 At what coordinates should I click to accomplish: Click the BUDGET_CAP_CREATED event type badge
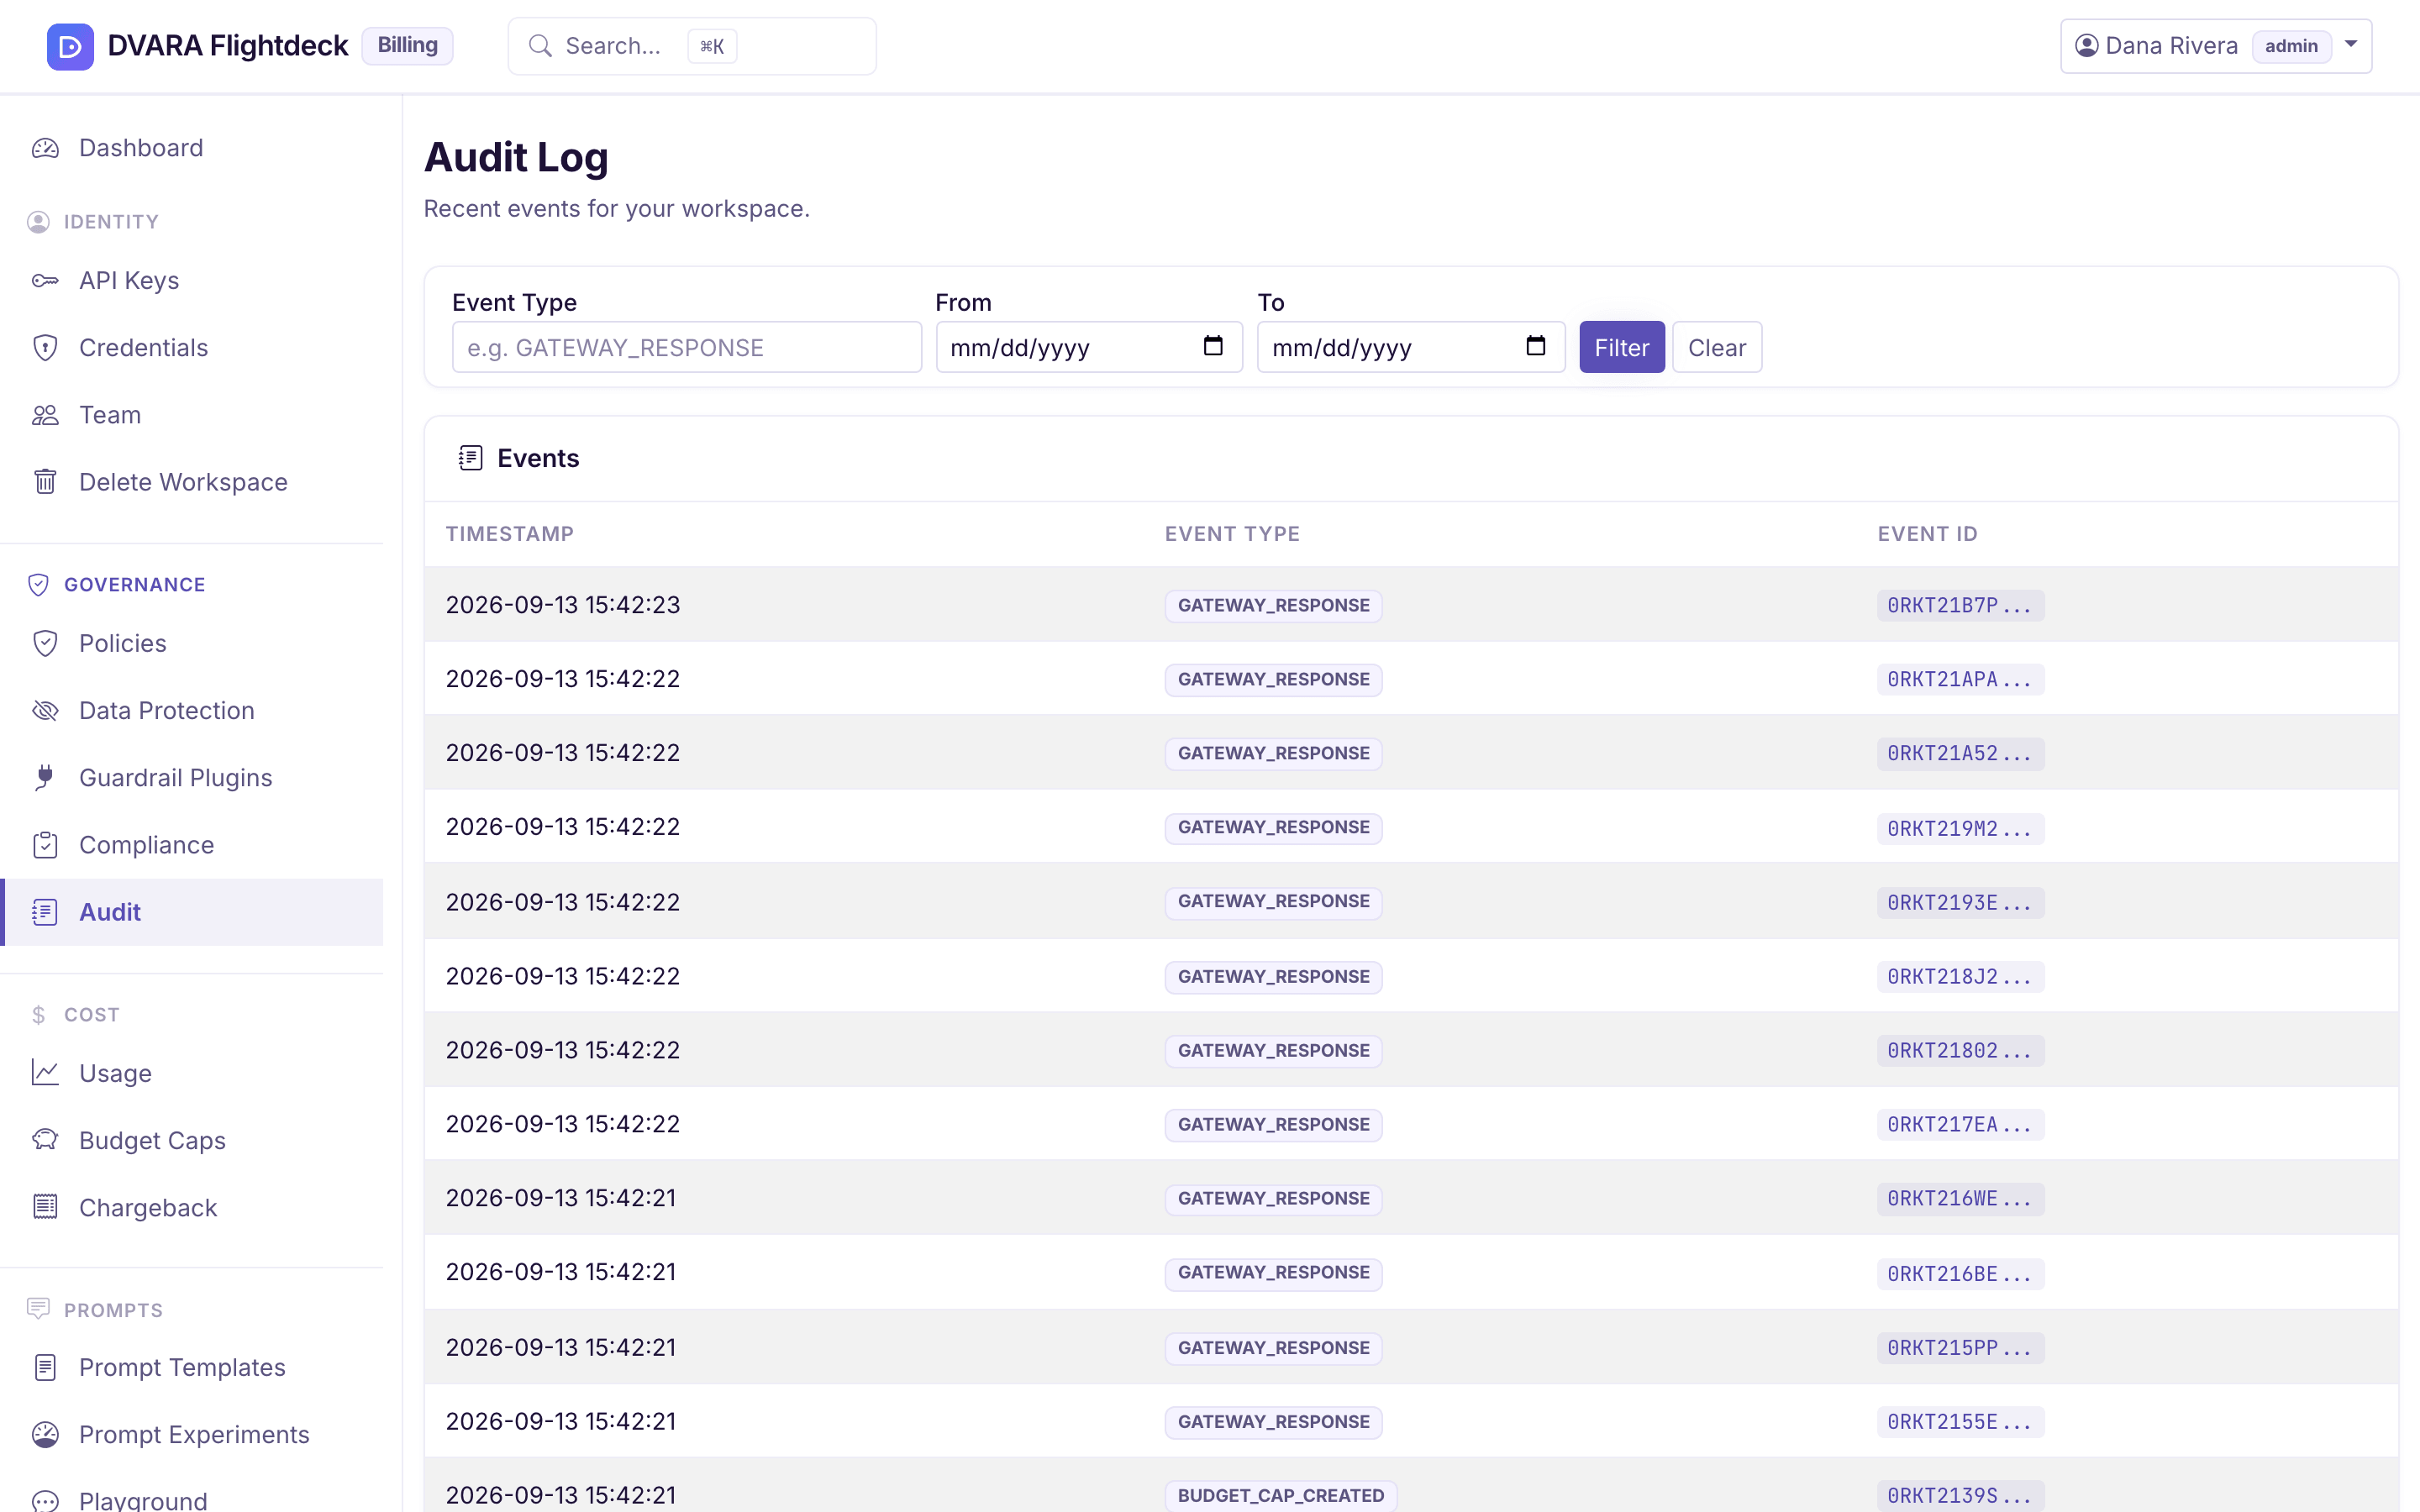point(1281,1495)
